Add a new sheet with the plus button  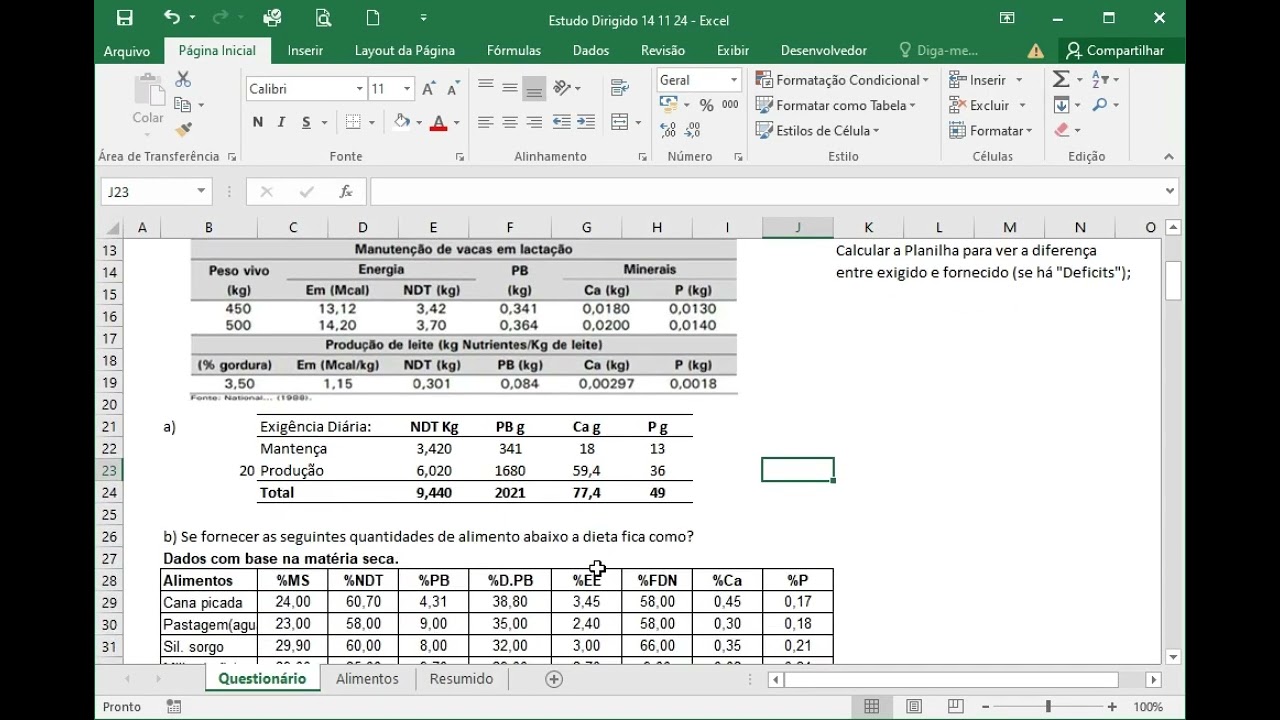(554, 679)
